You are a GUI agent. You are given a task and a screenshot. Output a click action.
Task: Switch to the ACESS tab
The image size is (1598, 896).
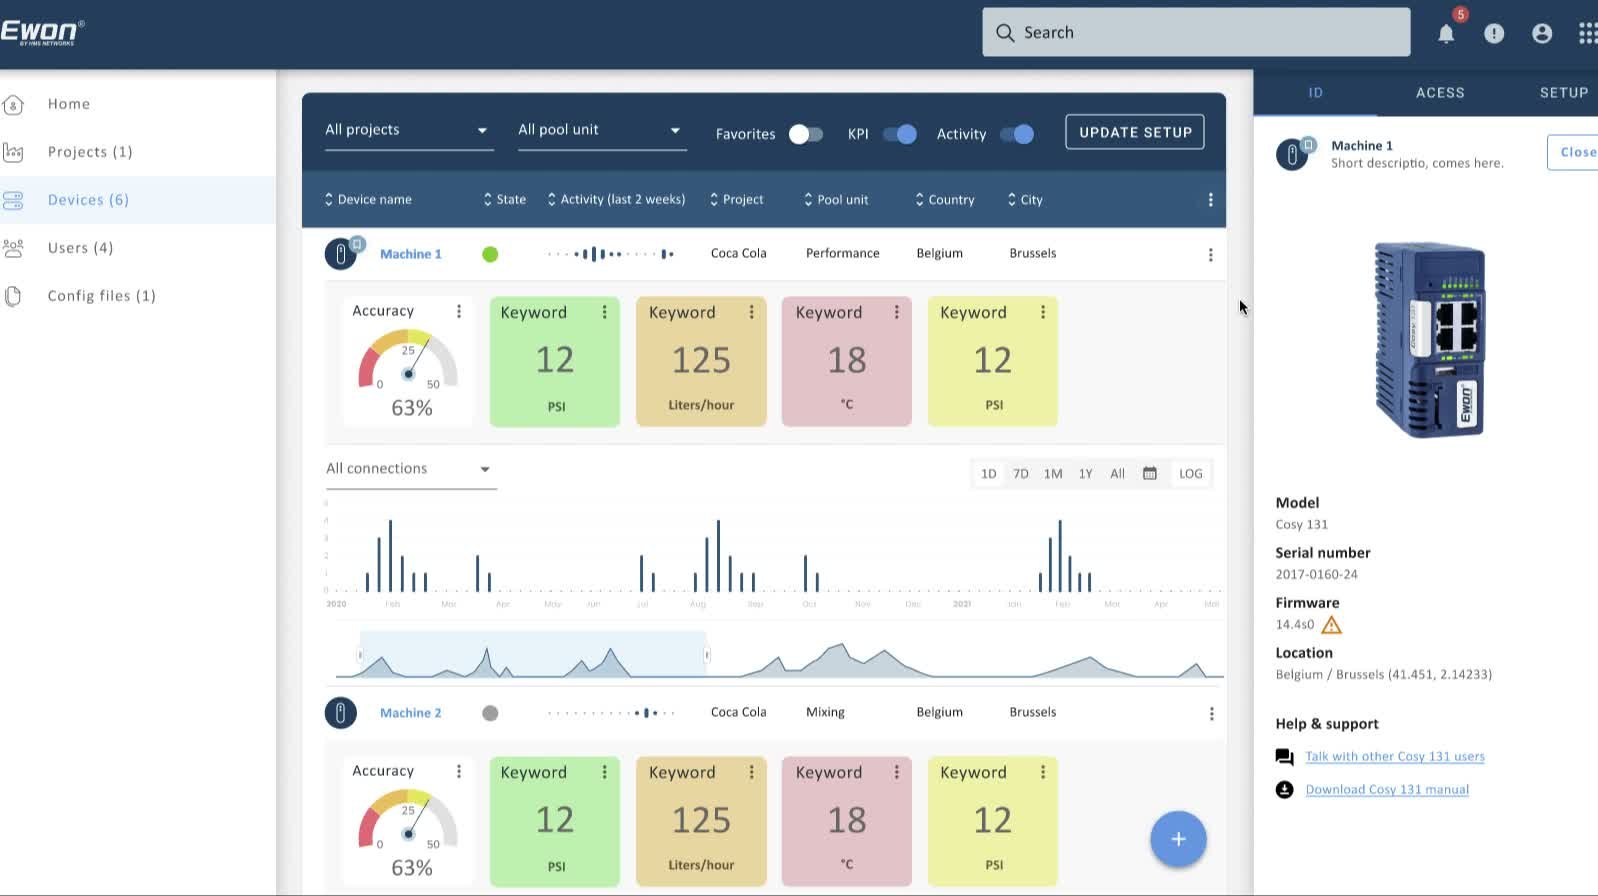(1440, 93)
